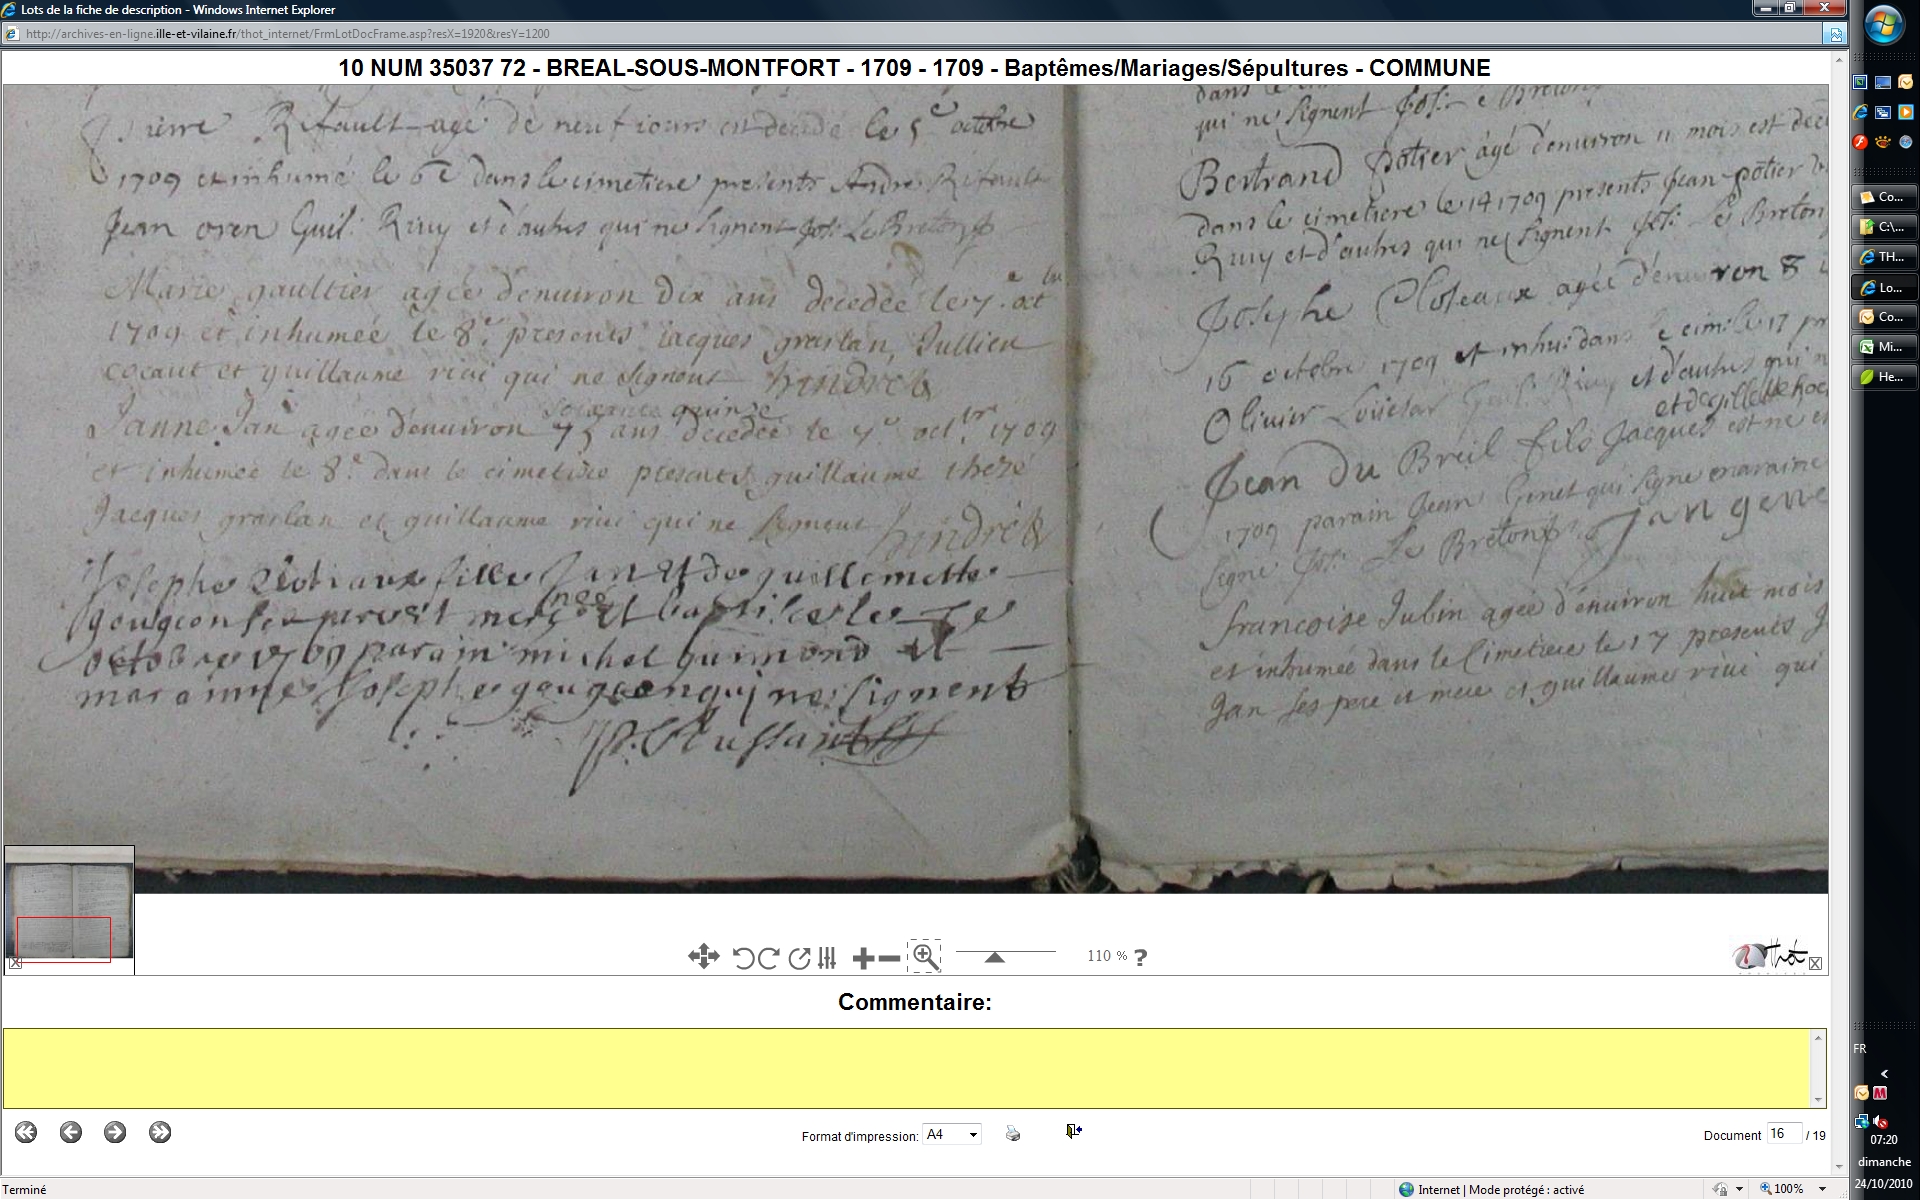Click the print document icon
Image resolution: width=1920 pixels, height=1200 pixels.
1013,1133
